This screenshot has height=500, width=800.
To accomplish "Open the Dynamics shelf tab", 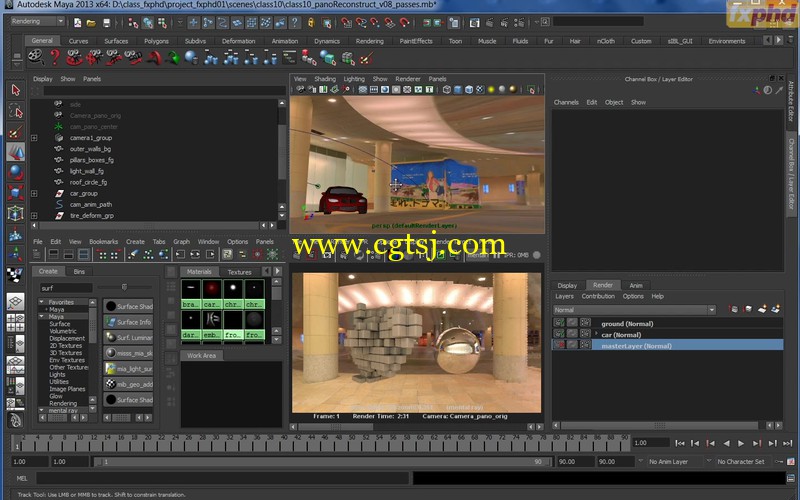I will coord(327,41).
